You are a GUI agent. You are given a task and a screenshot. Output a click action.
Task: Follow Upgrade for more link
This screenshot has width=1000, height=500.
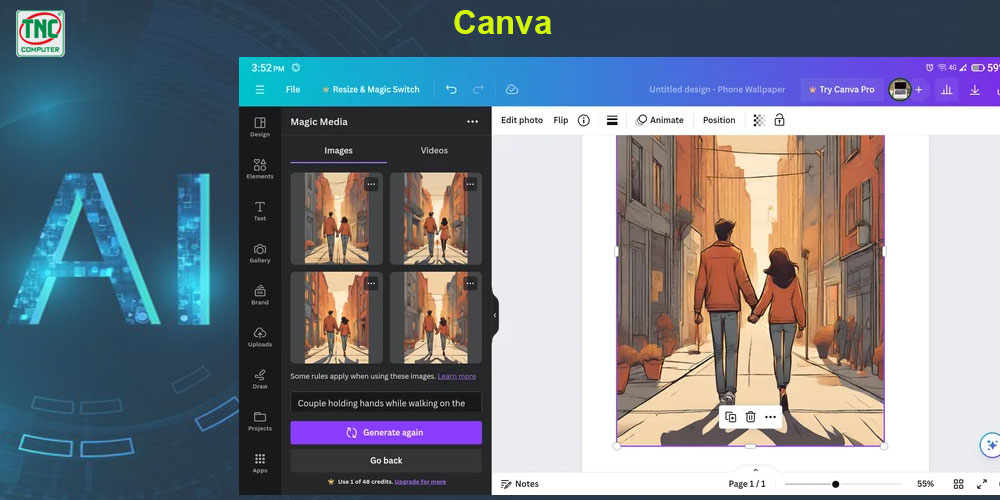click(420, 482)
